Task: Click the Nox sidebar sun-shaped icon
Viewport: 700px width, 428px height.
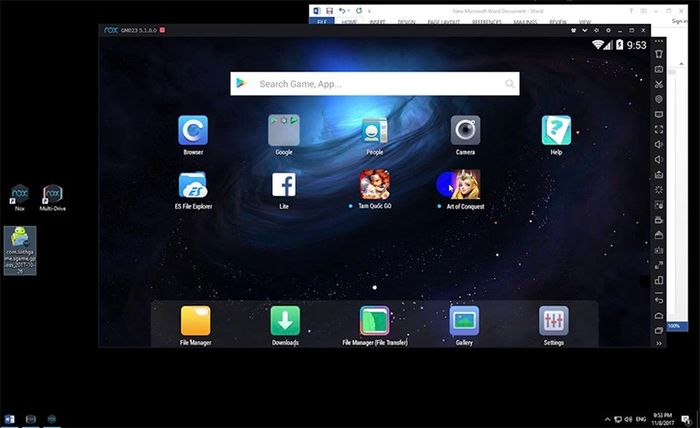Action: pyautogui.click(x=658, y=190)
